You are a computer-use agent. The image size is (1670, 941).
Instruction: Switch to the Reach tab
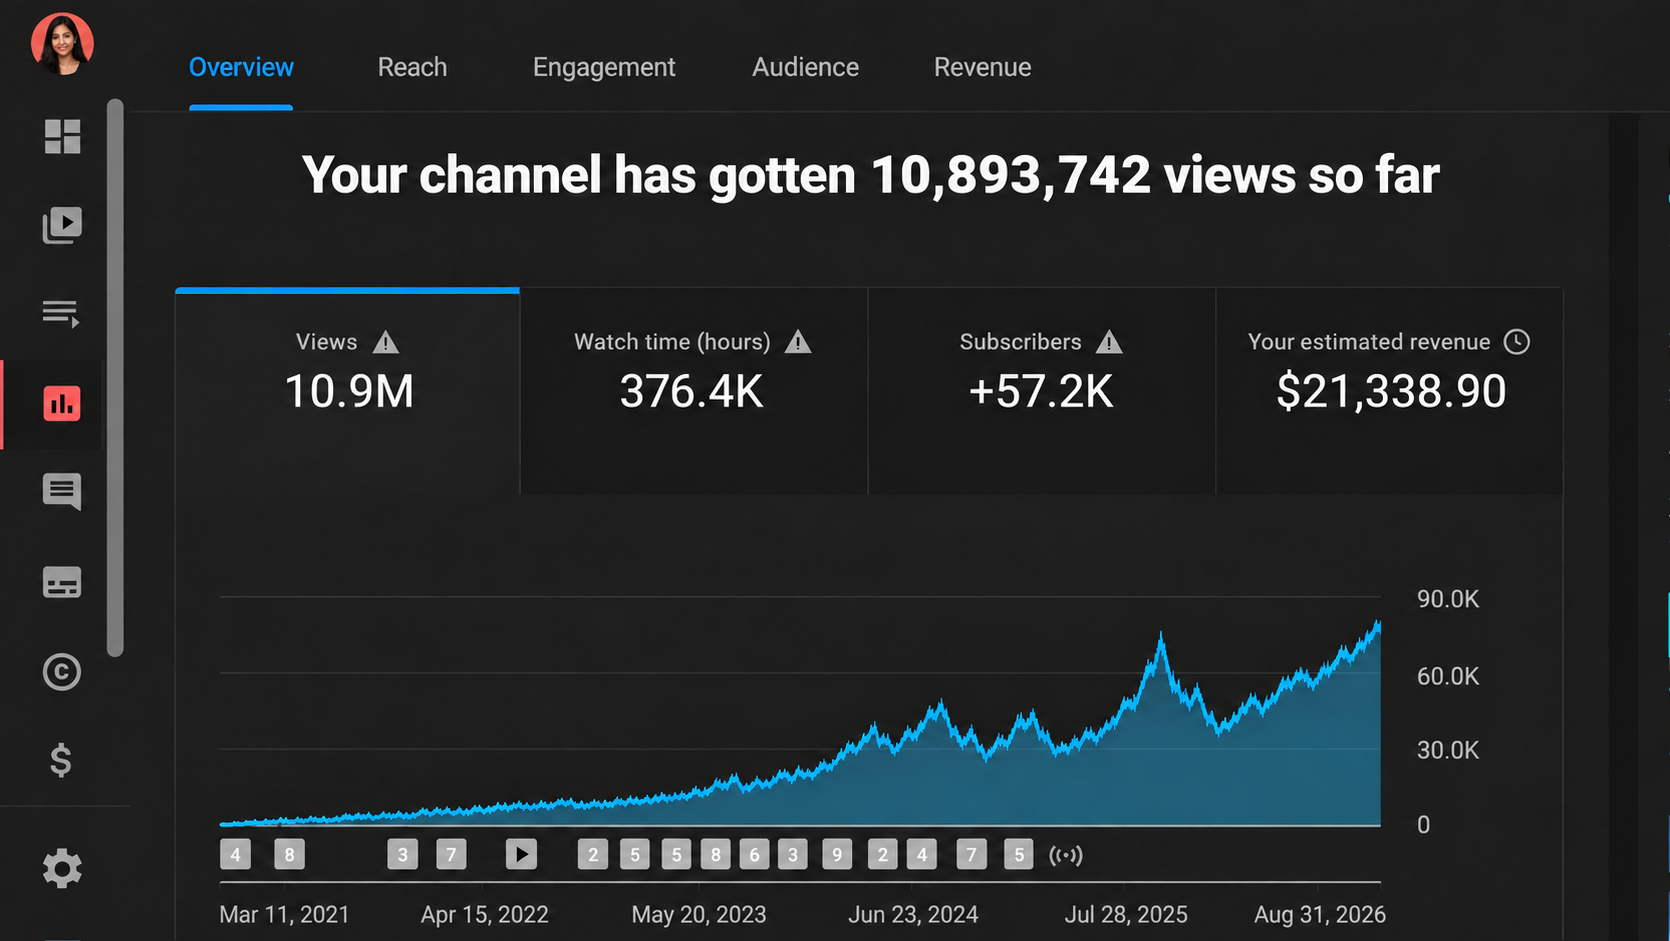coord(412,67)
